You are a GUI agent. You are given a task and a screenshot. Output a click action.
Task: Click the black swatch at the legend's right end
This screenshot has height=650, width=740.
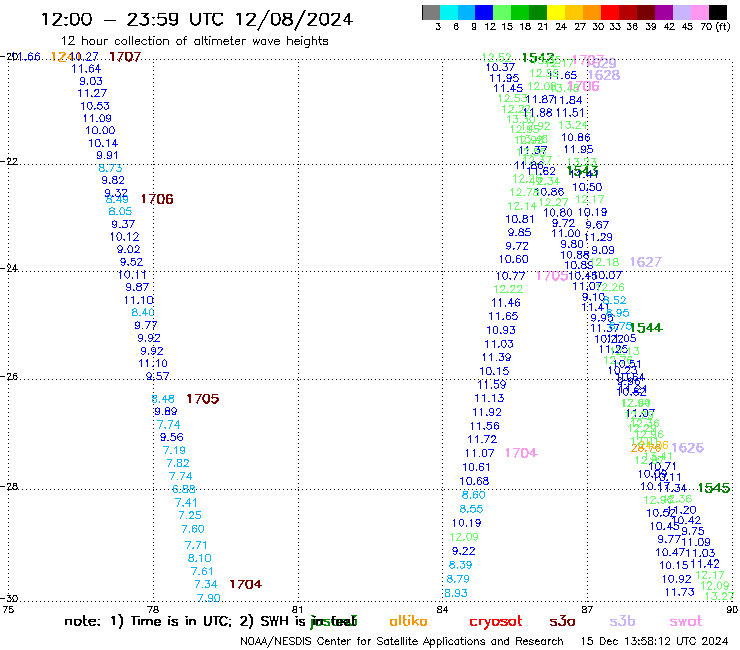pyautogui.click(x=718, y=12)
